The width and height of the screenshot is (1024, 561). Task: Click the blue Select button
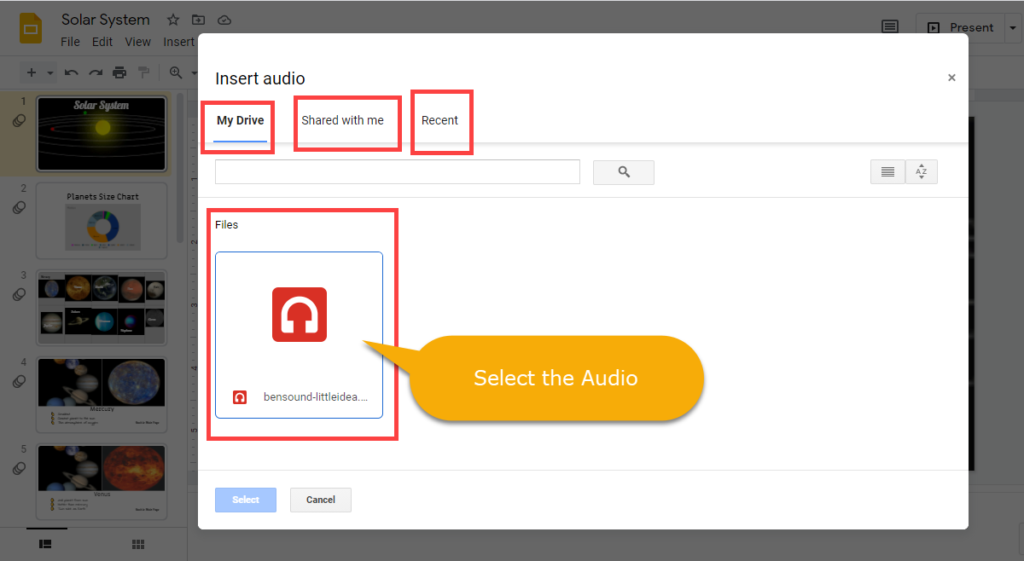pos(246,500)
